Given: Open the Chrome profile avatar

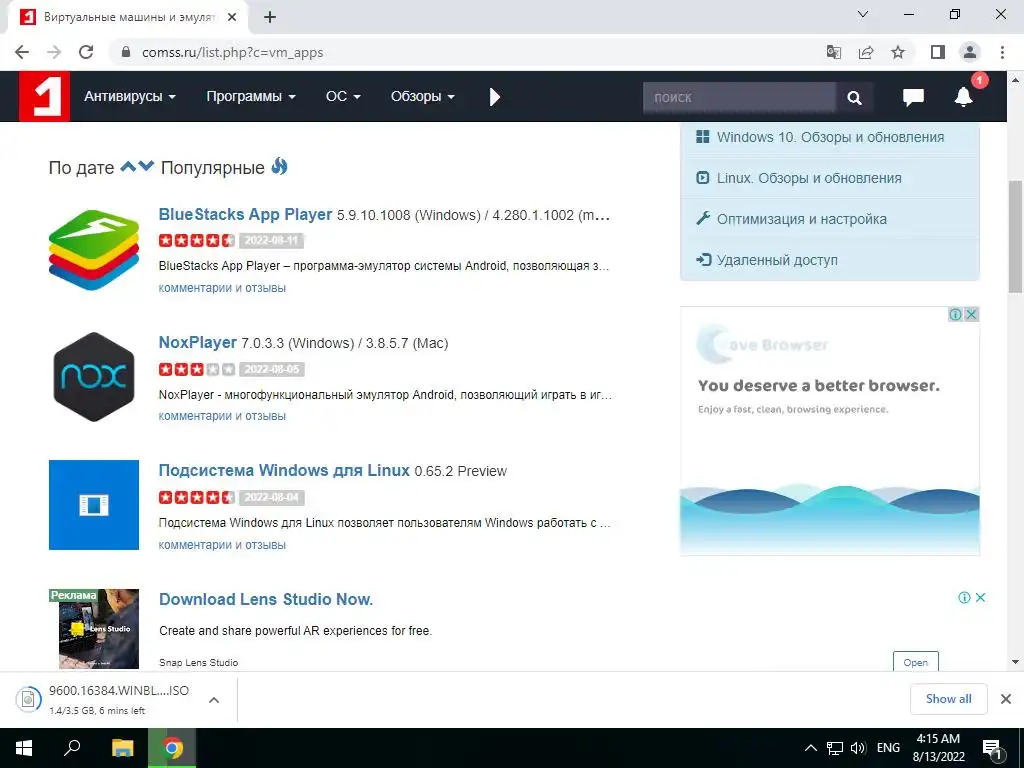Looking at the screenshot, I should (x=970, y=52).
